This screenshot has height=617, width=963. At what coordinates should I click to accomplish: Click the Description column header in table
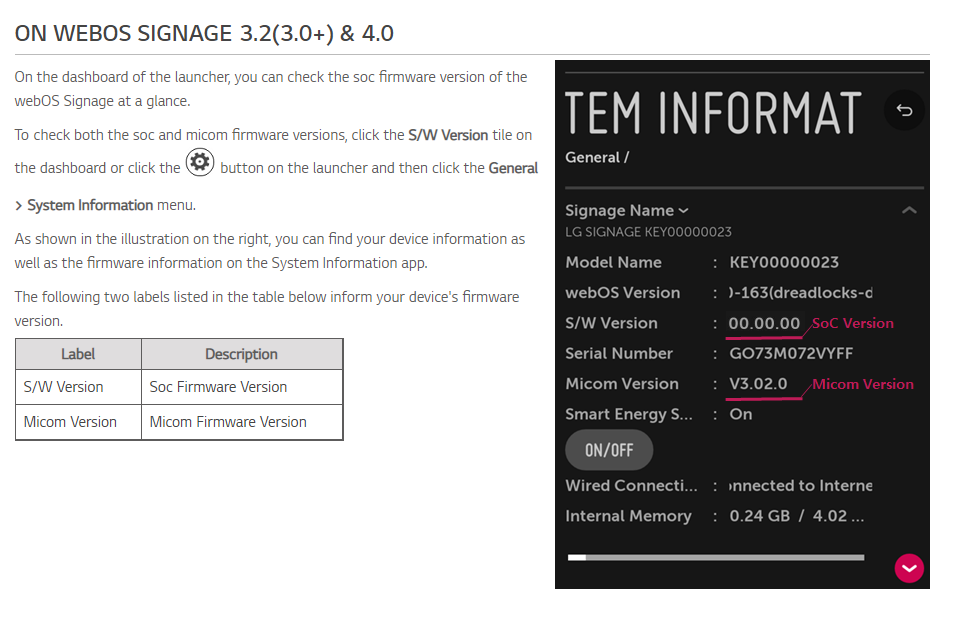coord(241,354)
